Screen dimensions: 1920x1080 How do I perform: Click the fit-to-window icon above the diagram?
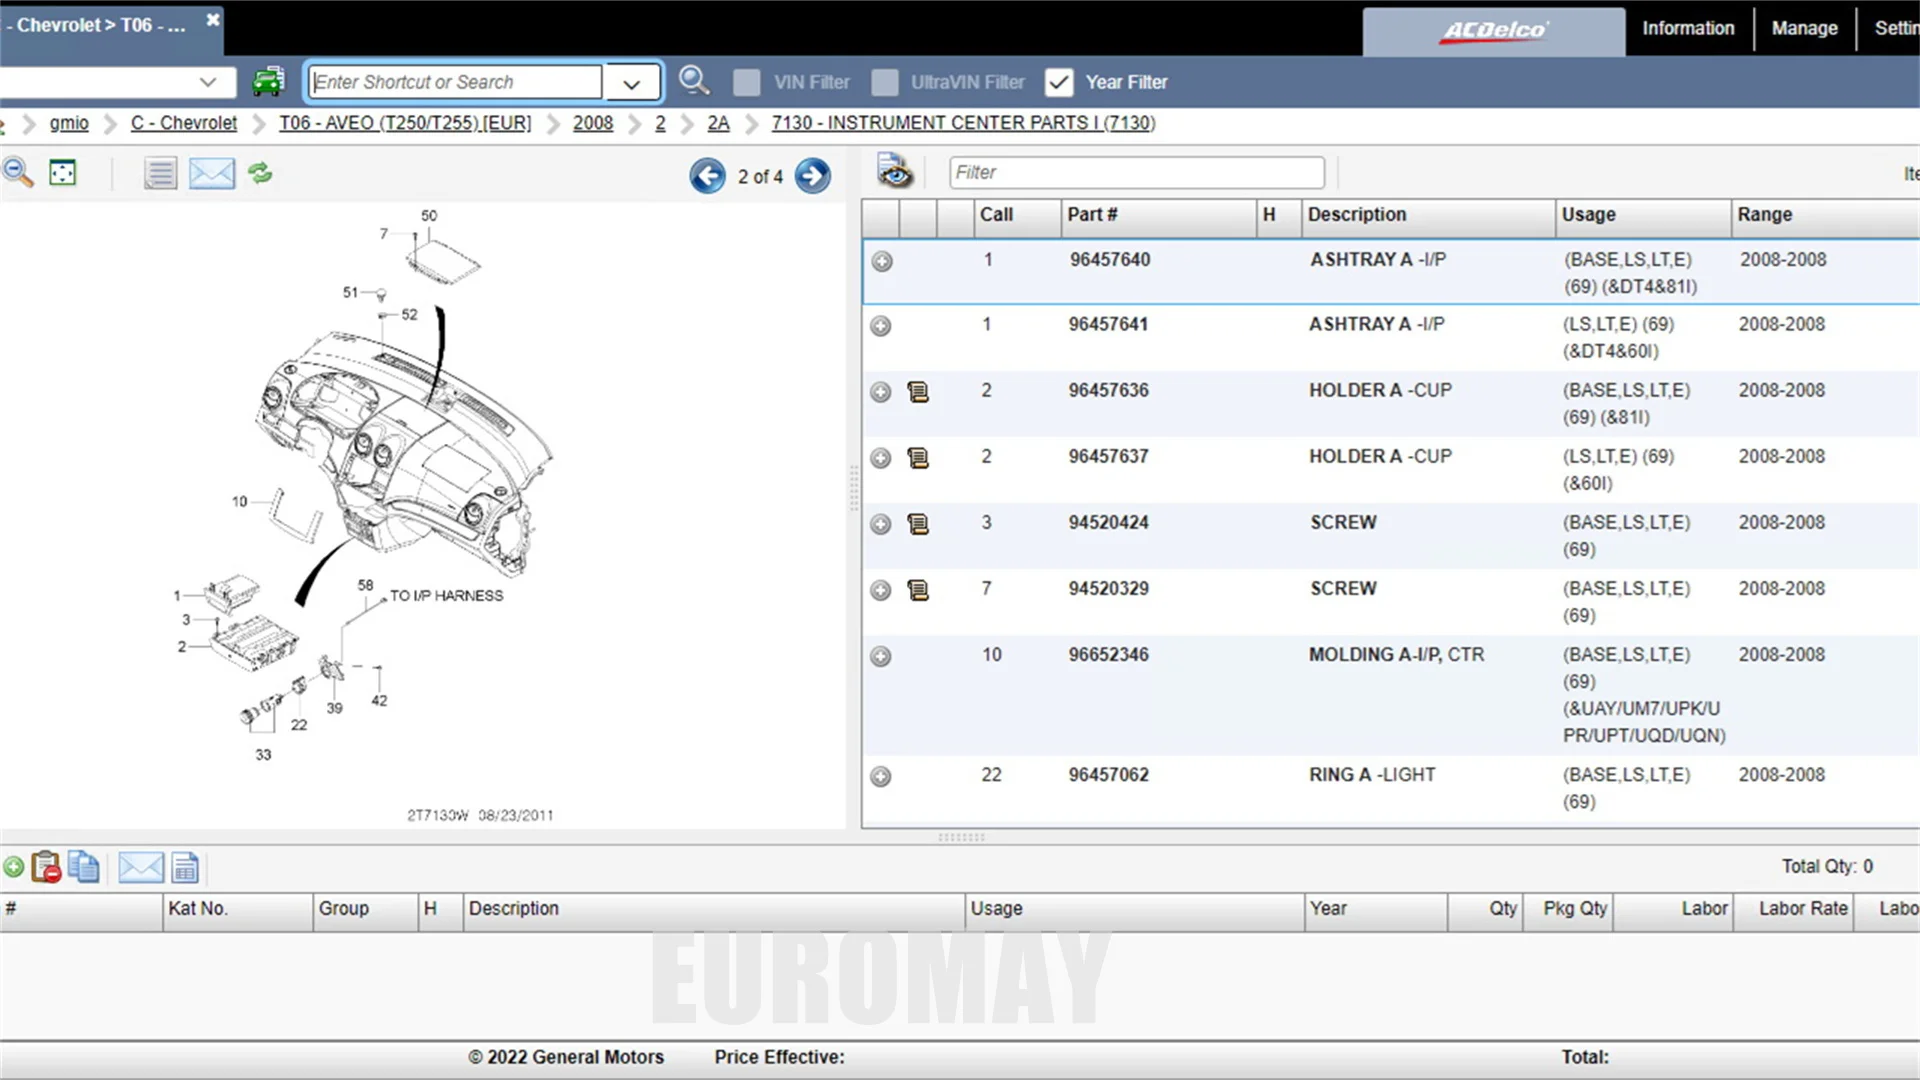tap(63, 172)
